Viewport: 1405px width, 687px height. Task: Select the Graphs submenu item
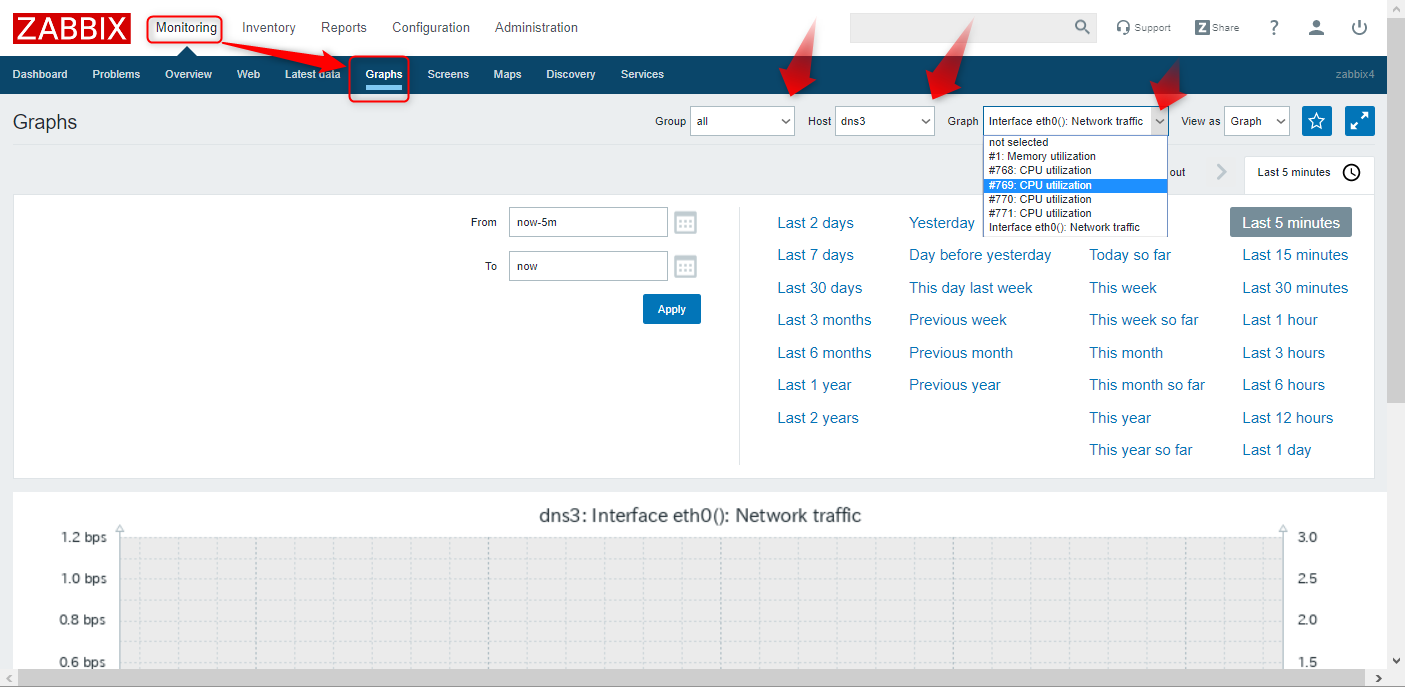point(384,74)
